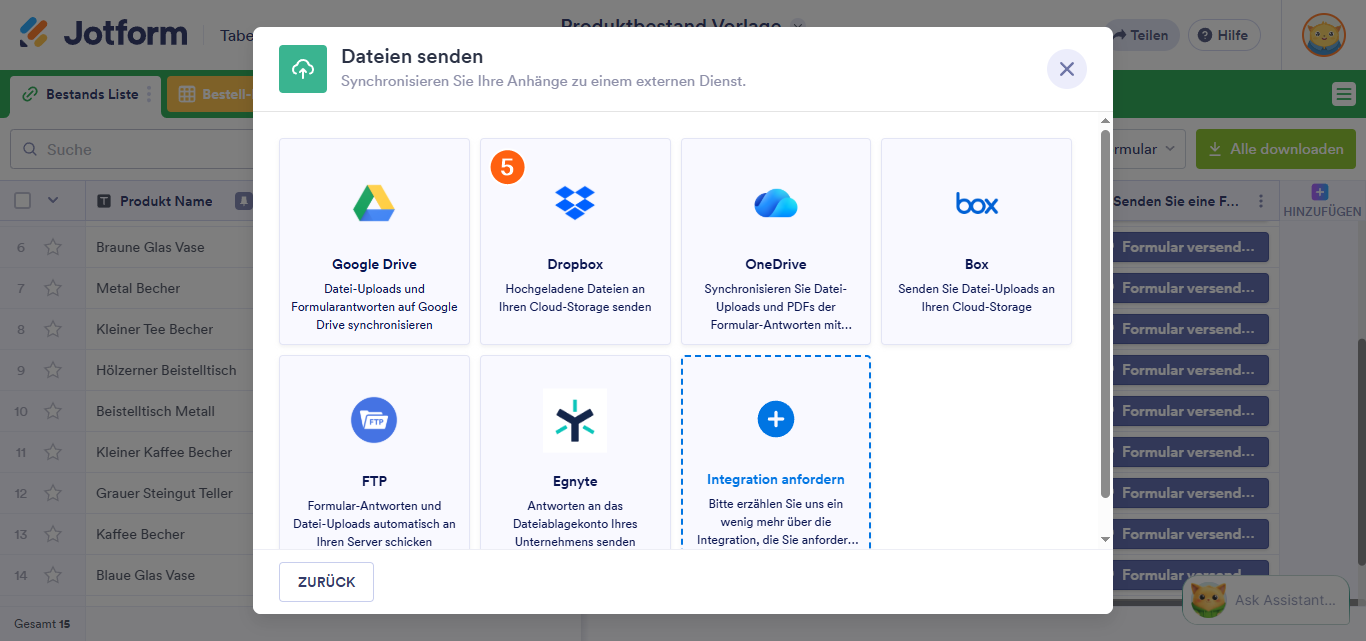
Task: Click the bell icon in Produkt Name header
Action: pyautogui.click(x=243, y=201)
